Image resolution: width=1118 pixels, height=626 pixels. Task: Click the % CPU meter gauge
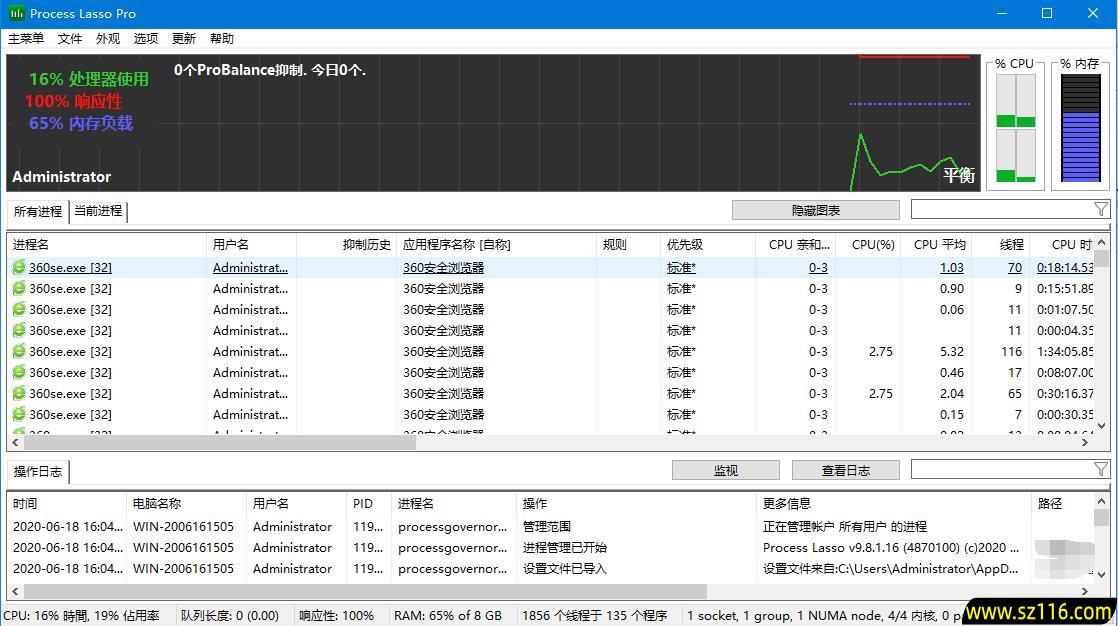(x=1015, y=128)
